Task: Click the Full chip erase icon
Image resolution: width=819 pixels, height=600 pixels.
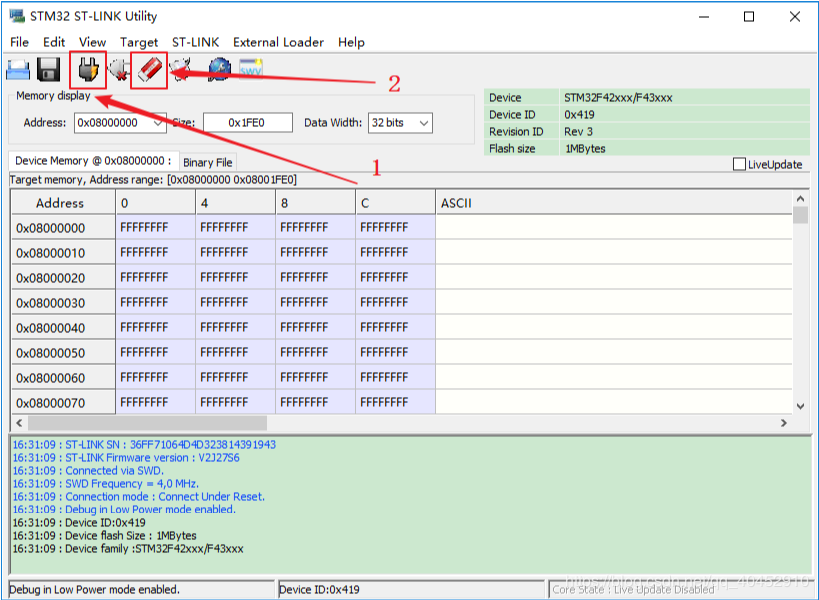Action: (x=149, y=70)
